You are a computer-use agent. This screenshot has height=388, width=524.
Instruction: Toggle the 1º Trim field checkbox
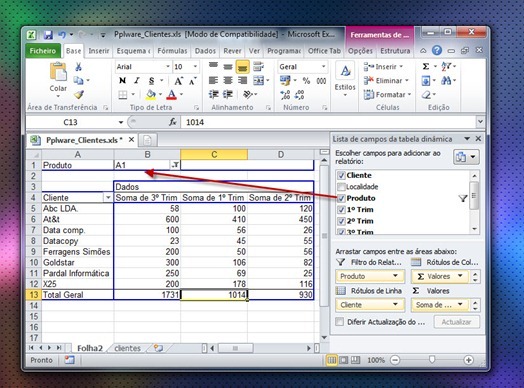click(x=341, y=210)
